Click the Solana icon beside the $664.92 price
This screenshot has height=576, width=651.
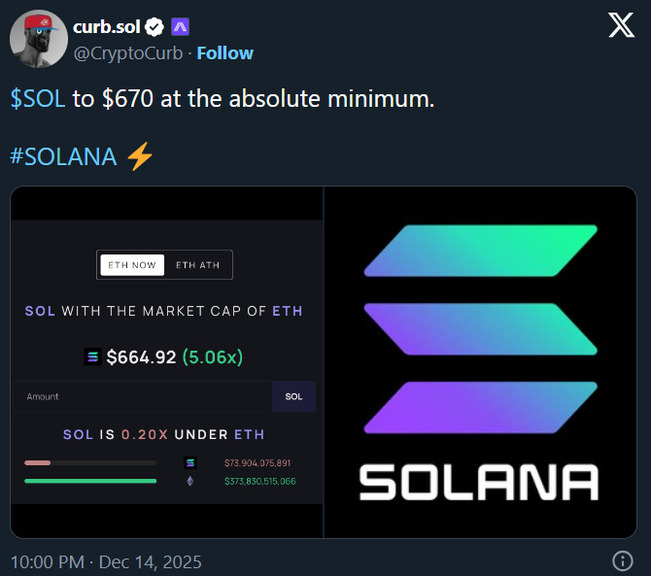[x=93, y=355]
